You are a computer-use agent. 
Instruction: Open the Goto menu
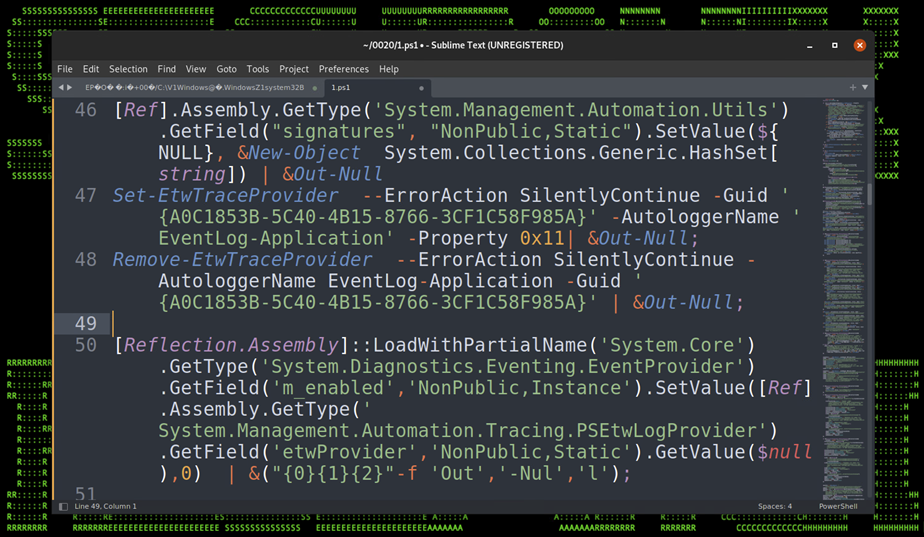point(226,69)
